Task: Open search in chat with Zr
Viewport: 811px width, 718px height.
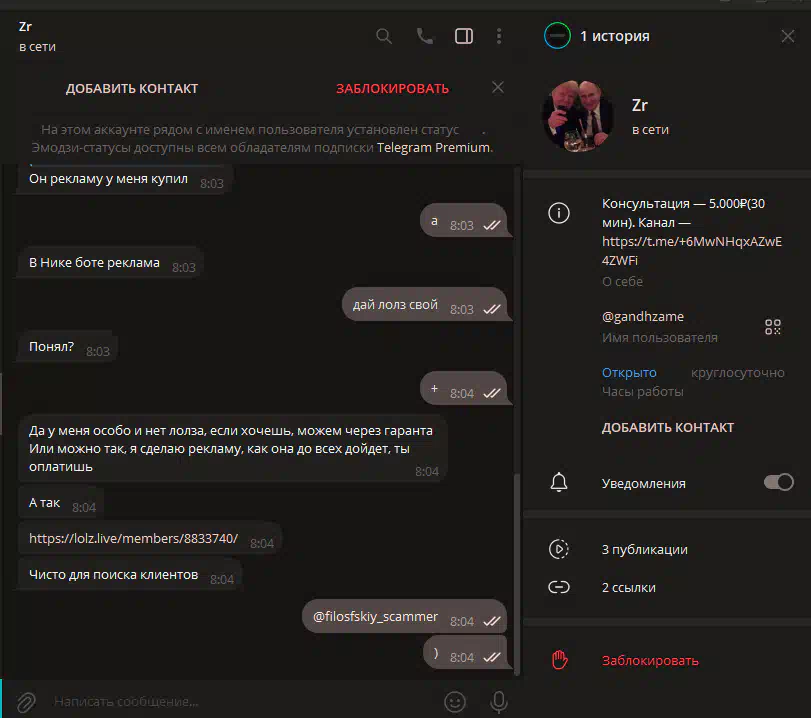Action: tap(384, 36)
